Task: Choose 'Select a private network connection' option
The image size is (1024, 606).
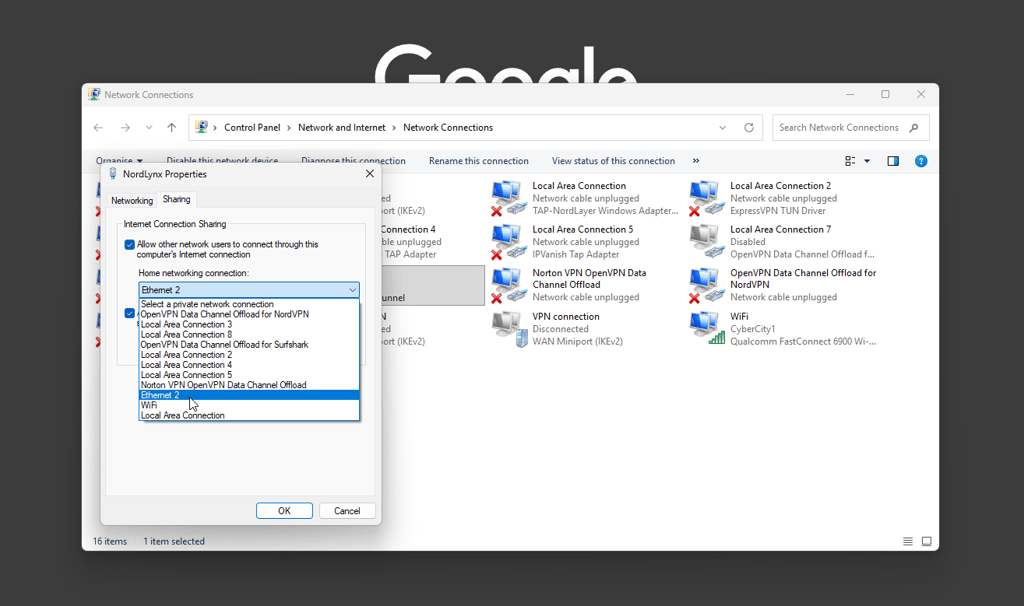Action: [x=249, y=304]
